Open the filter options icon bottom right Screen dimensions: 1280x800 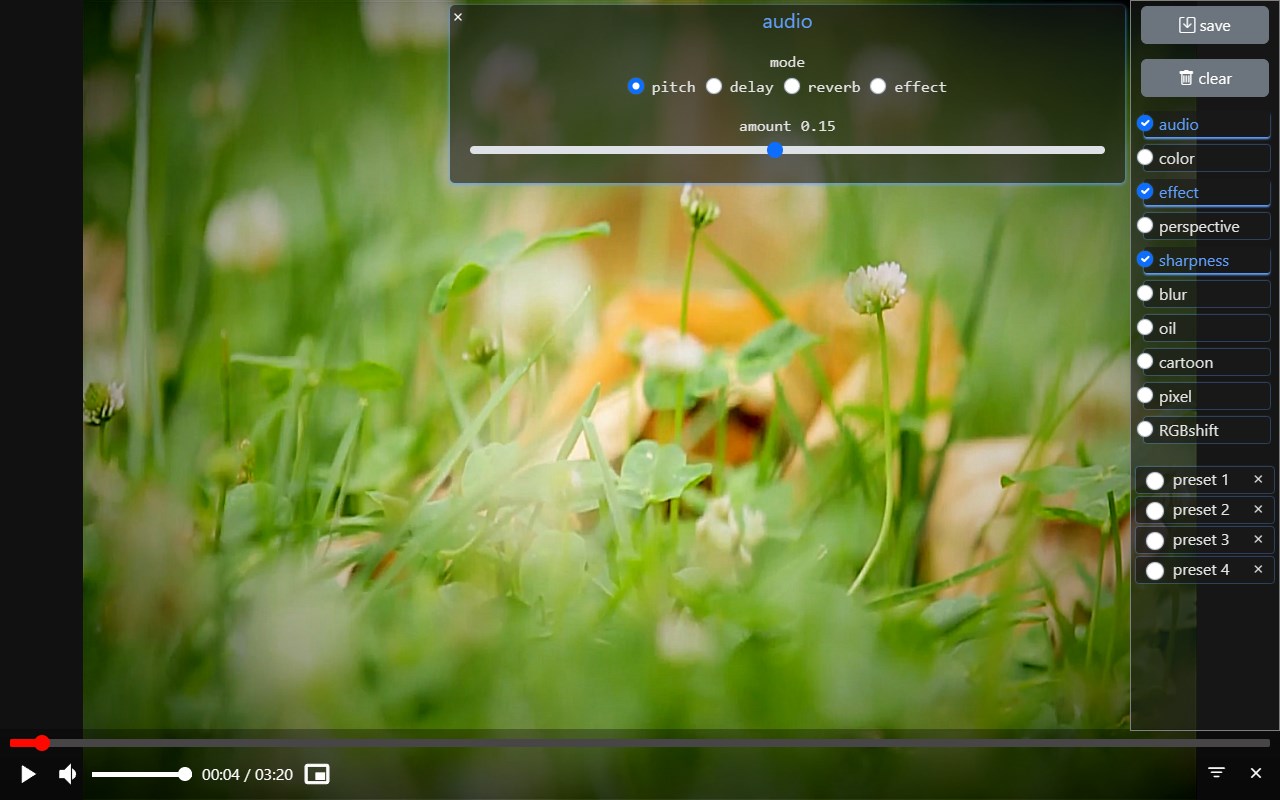(1216, 773)
